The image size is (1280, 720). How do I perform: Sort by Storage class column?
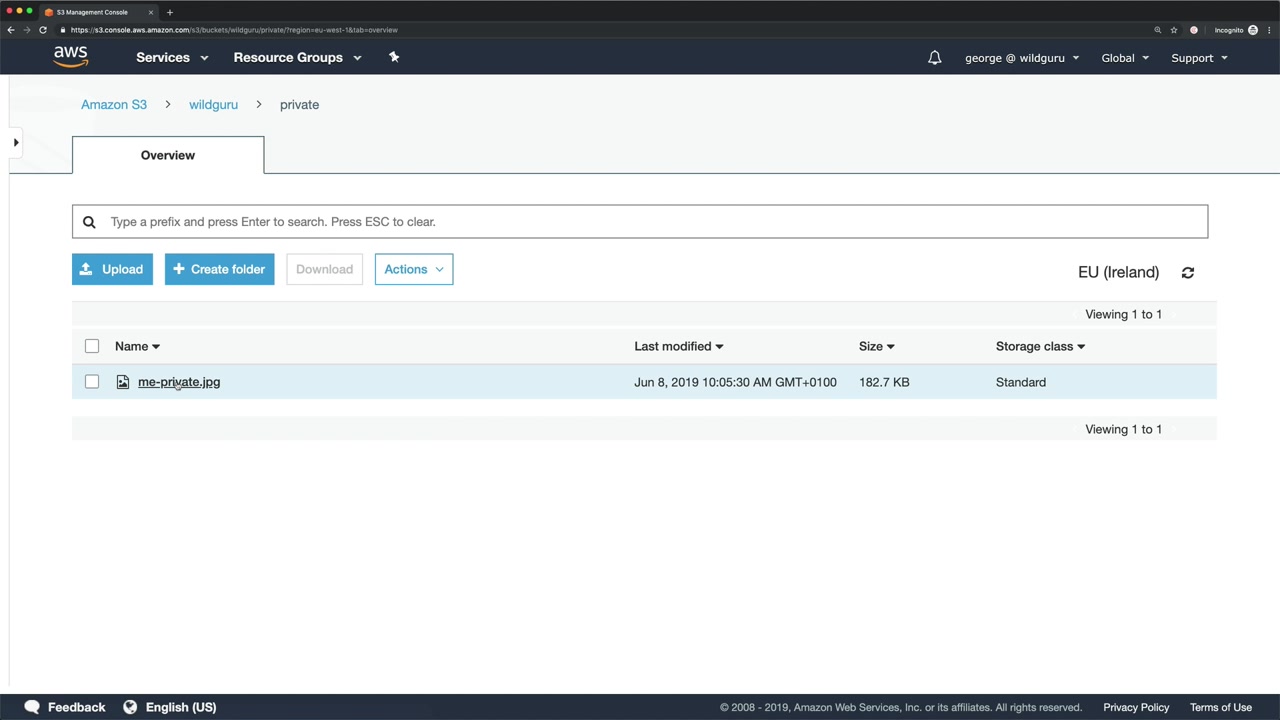[x=1040, y=346]
